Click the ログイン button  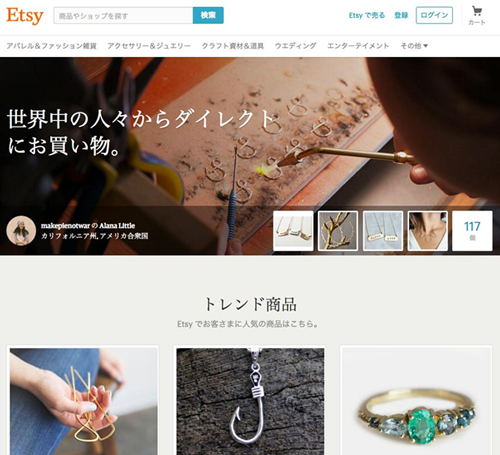434,15
